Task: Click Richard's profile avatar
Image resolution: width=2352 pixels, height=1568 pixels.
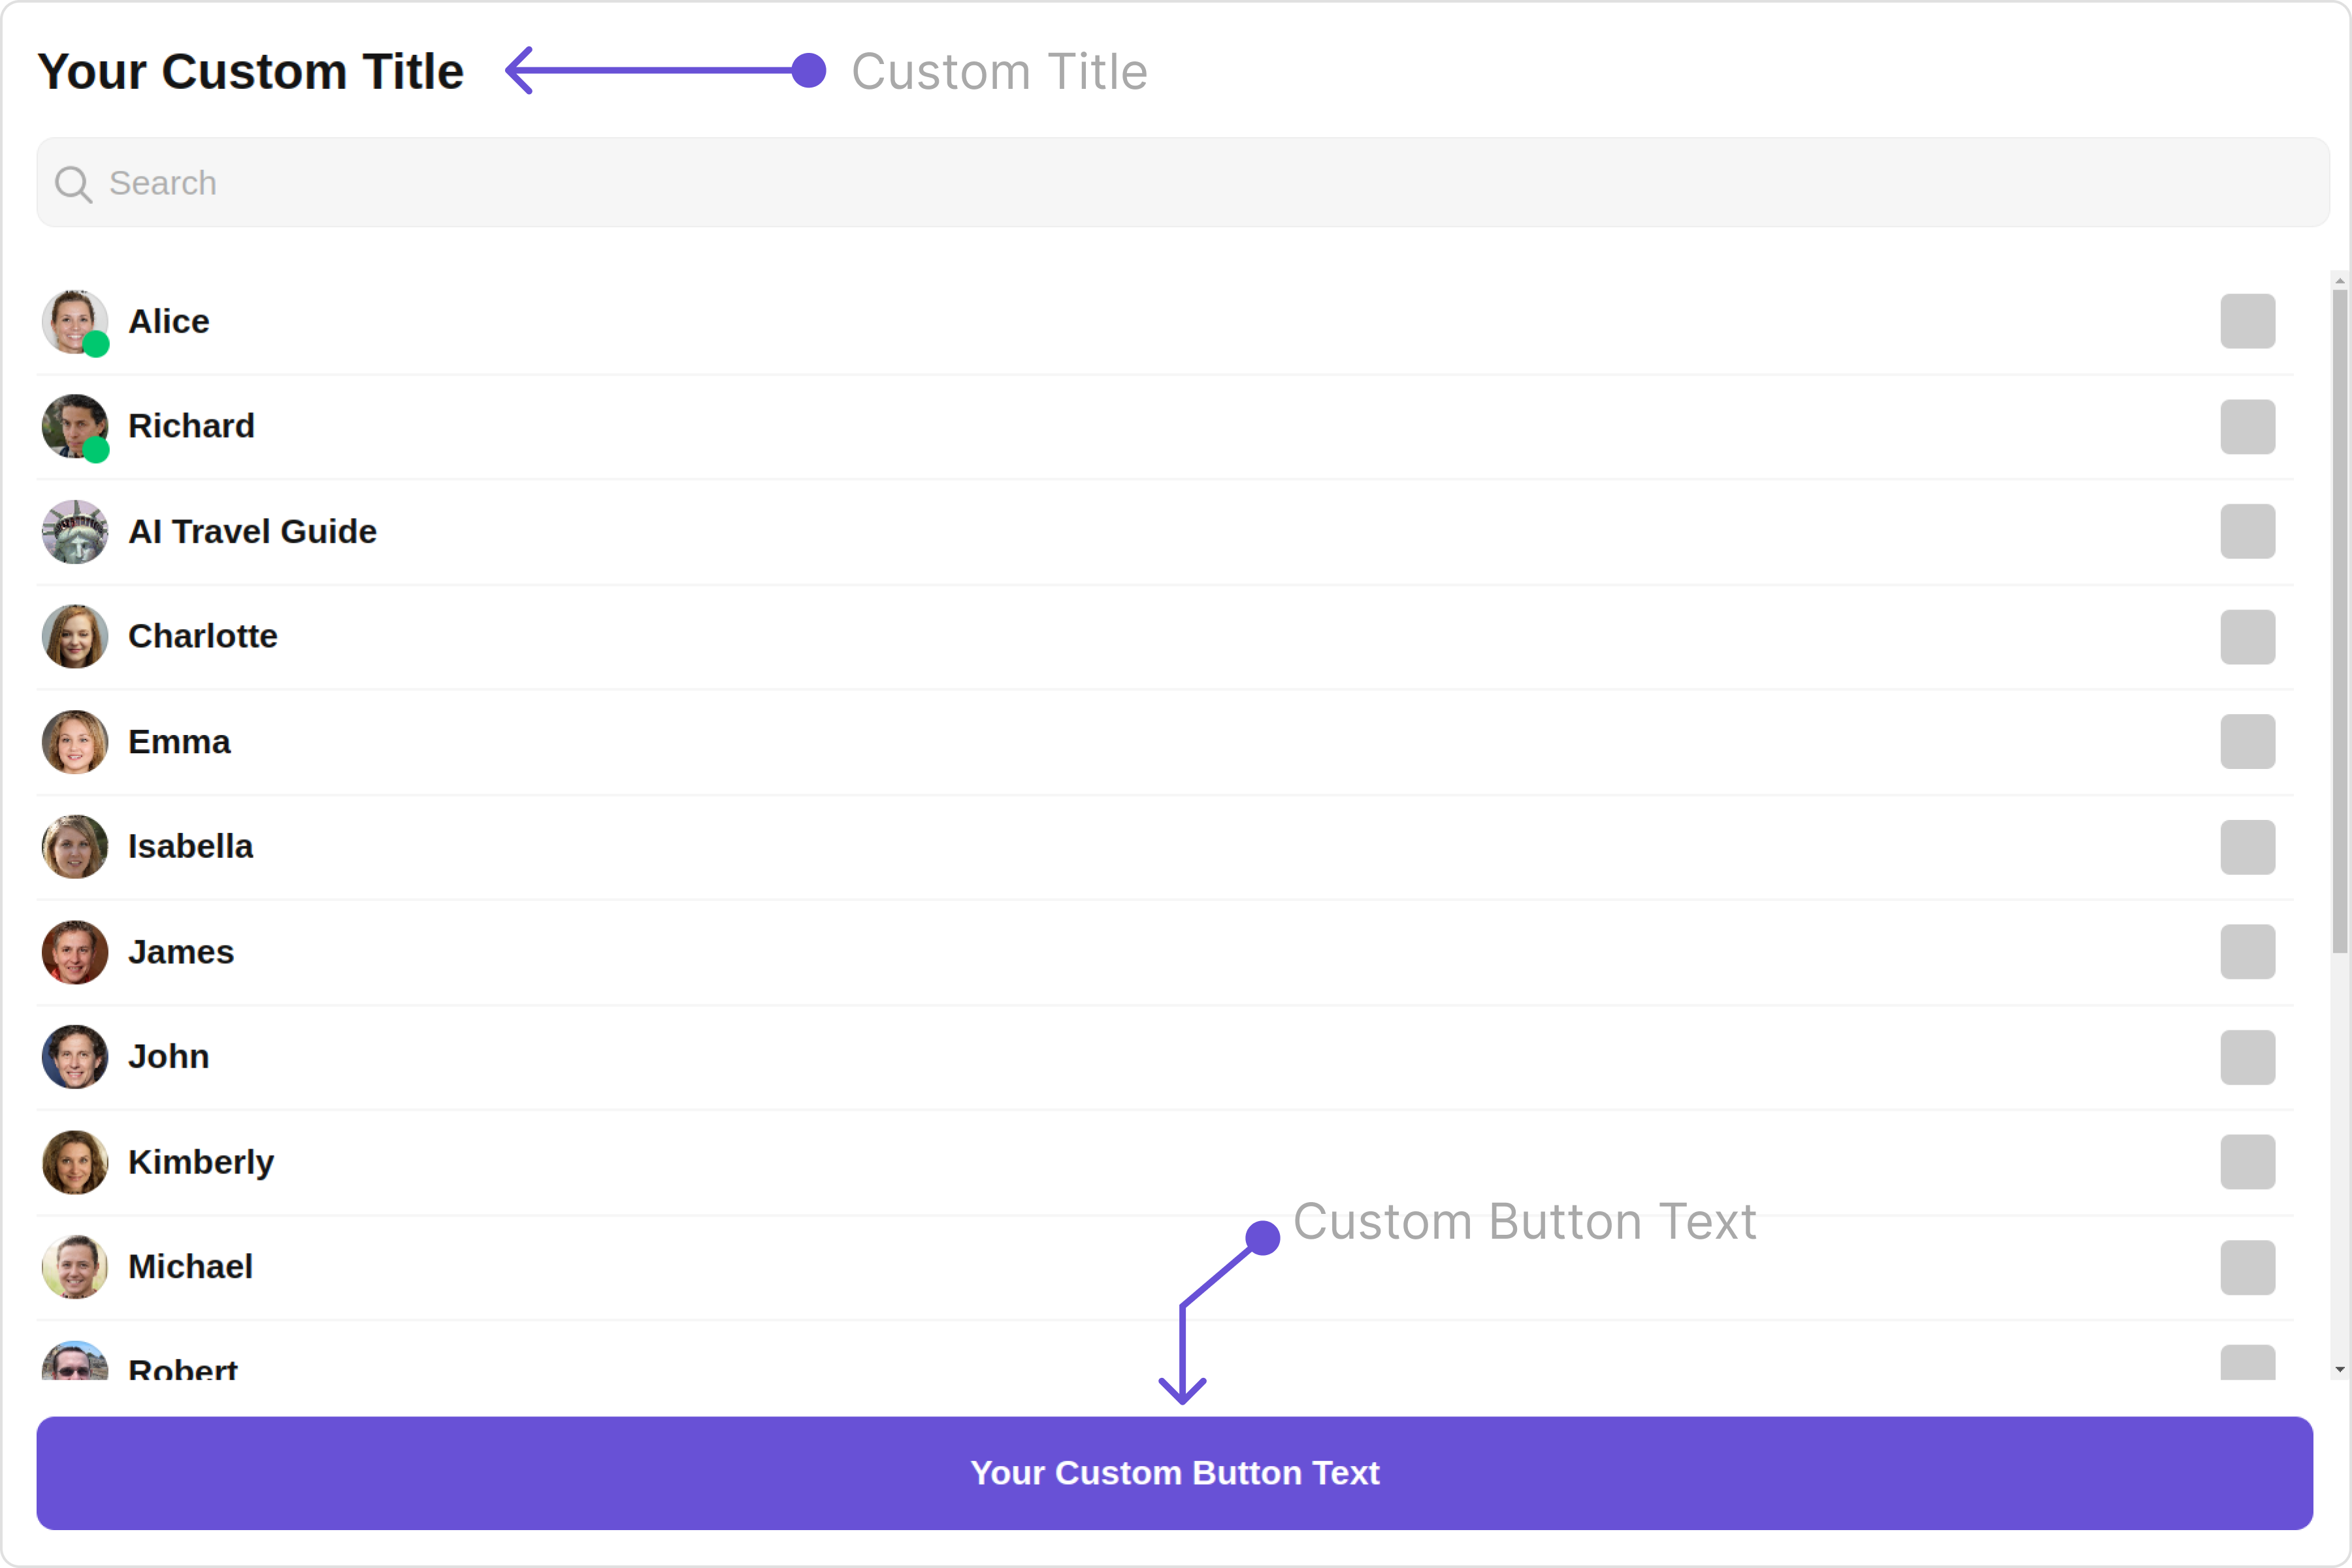Action: (x=75, y=427)
